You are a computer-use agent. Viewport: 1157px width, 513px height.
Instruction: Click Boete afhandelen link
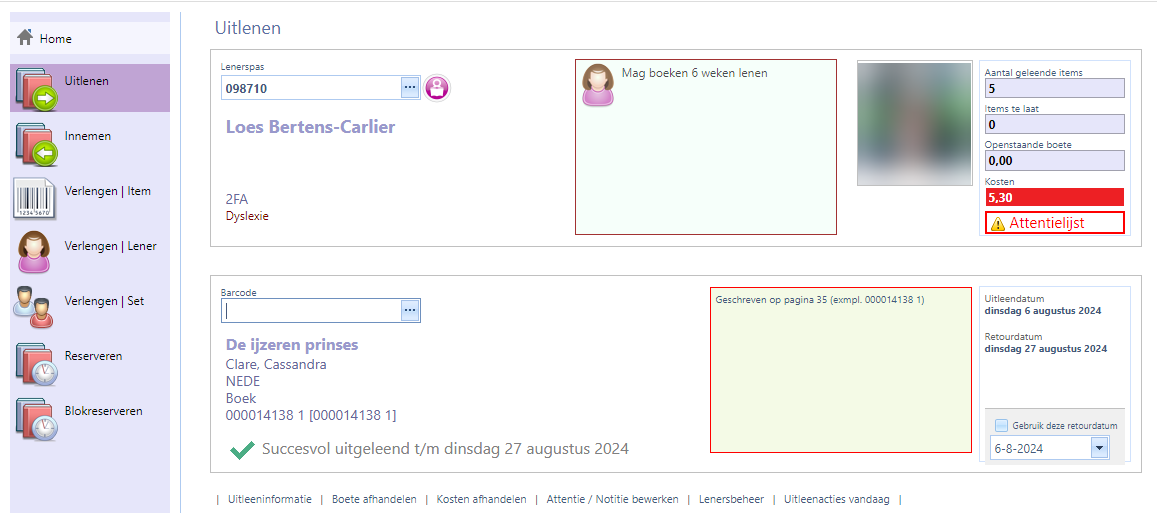374,499
